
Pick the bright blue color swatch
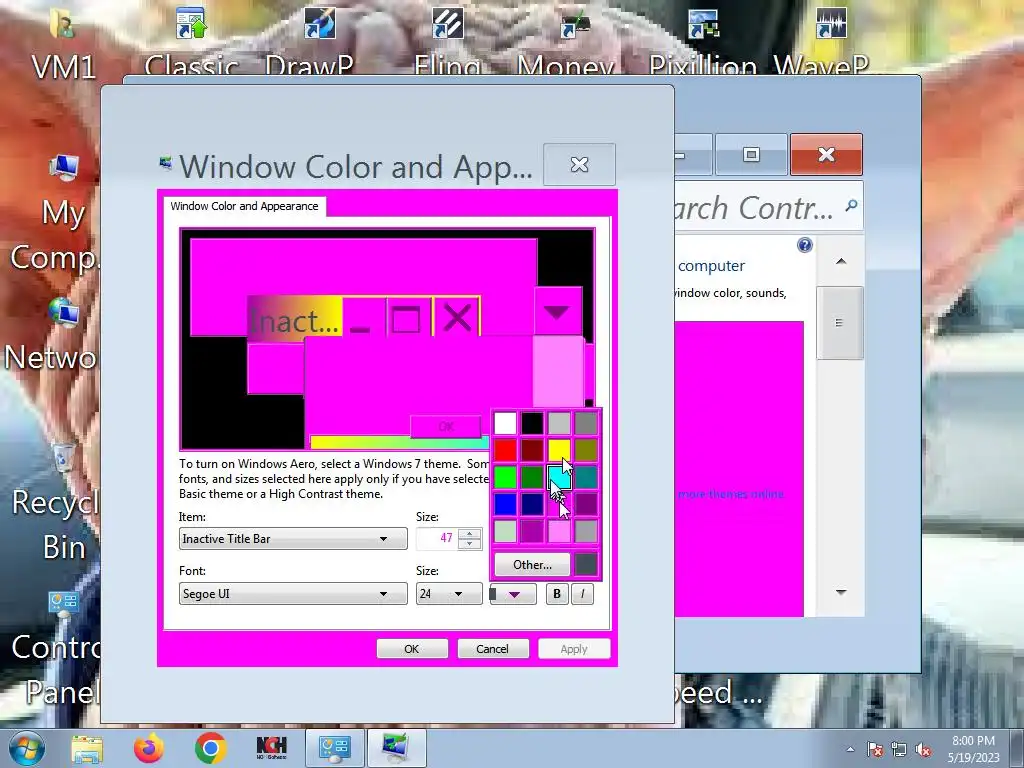[x=505, y=504]
